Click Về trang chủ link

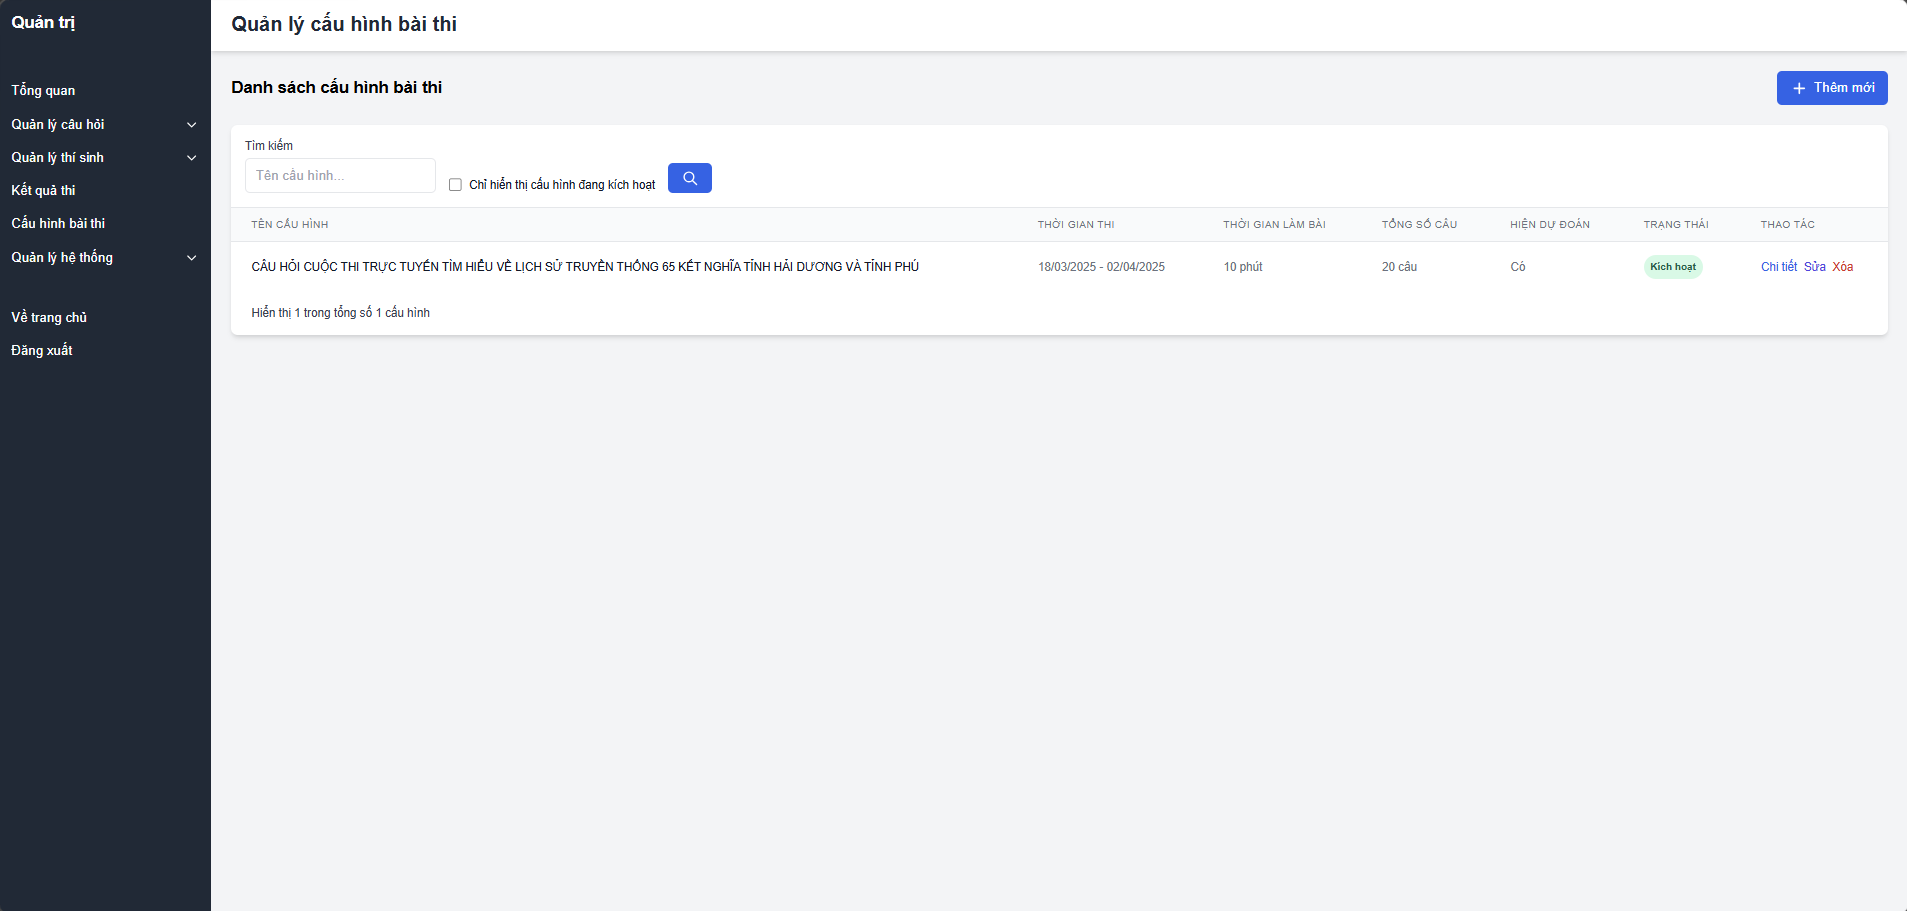point(49,317)
